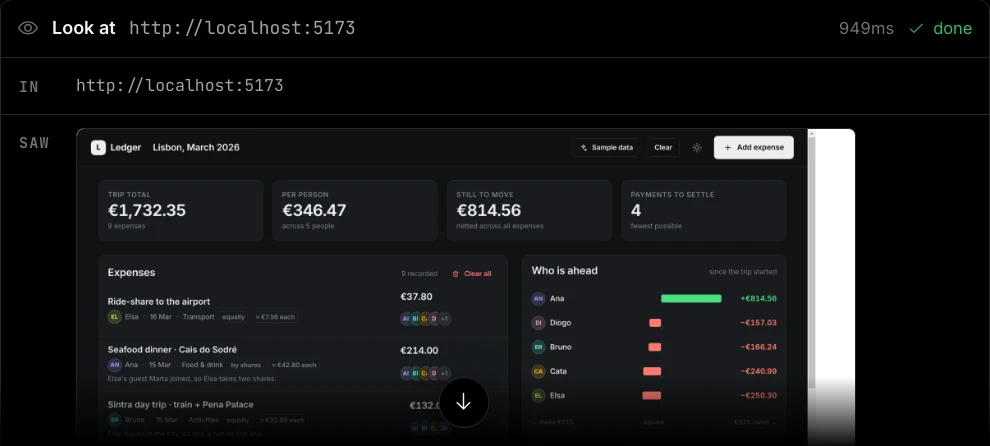This screenshot has height=446, width=990.
Task: Click Diogo's avatar in Who is ahead
Action: [x=538, y=323]
